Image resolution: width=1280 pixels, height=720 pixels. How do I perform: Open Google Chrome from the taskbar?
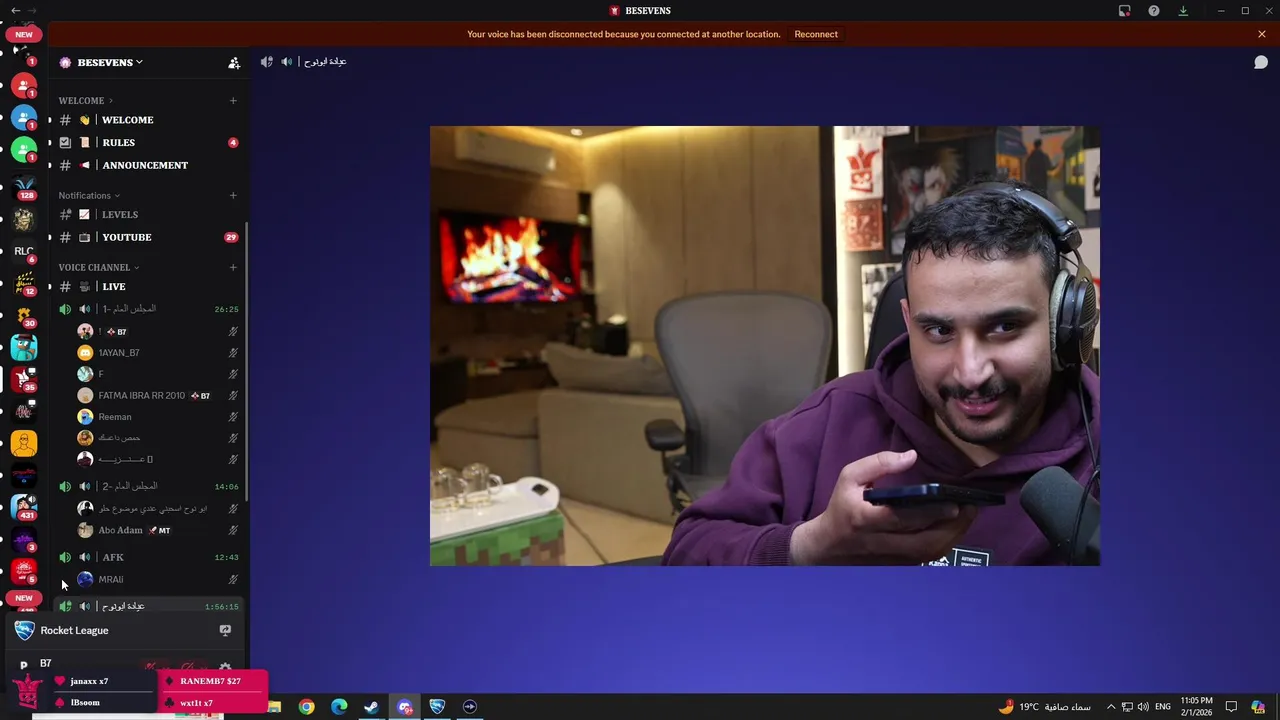[x=307, y=707]
